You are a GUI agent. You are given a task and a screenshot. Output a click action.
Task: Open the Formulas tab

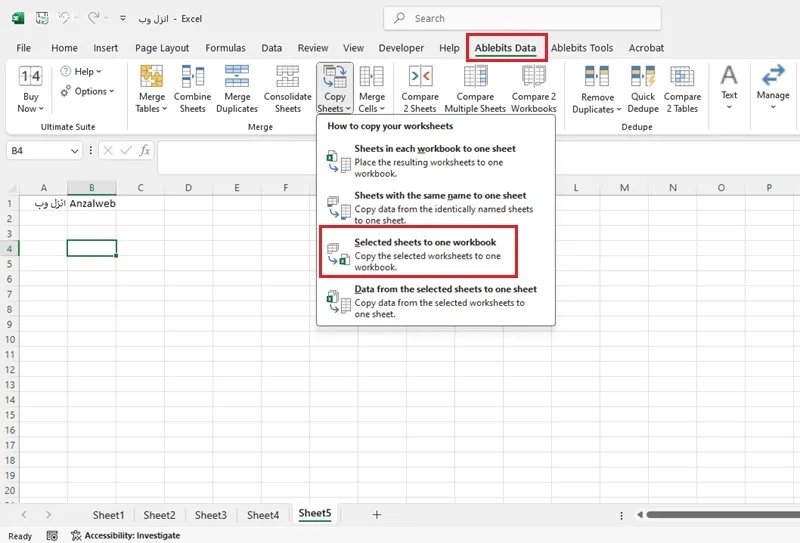(225, 48)
